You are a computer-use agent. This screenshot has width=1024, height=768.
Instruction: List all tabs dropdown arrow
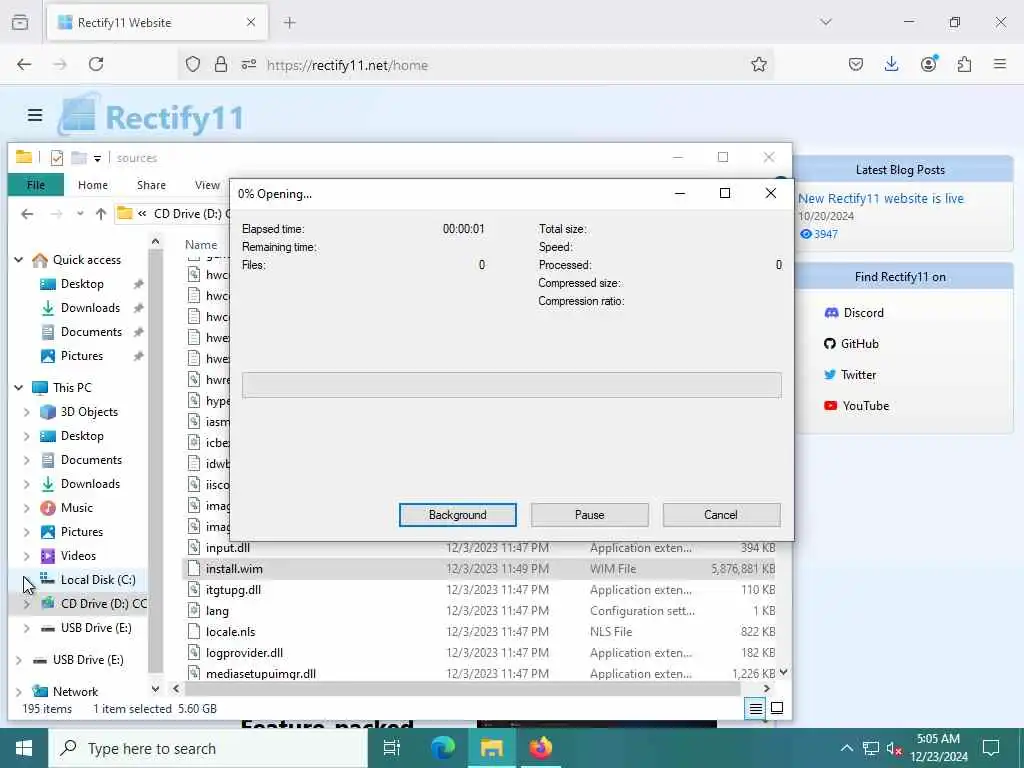pos(825,22)
